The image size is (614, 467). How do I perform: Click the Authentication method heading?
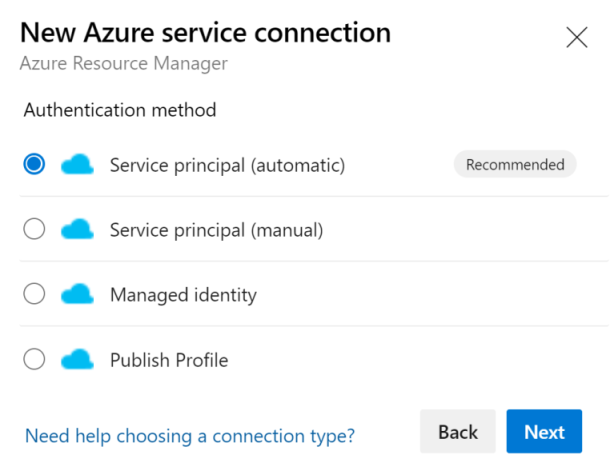pyautogui.click(x=120, y=110)
